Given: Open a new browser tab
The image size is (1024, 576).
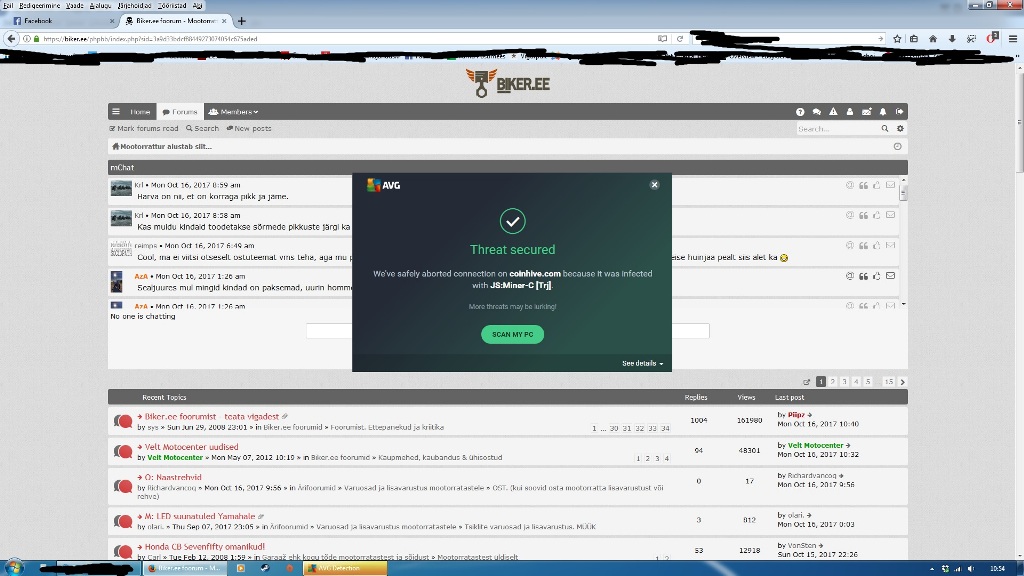Looking at the screenshot, I should (x=242, y=21).
